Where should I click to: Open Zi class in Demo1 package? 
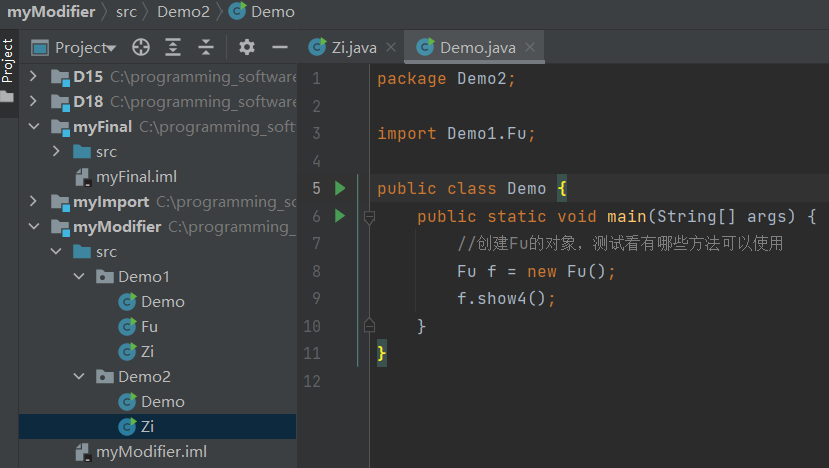coord(136,352)
